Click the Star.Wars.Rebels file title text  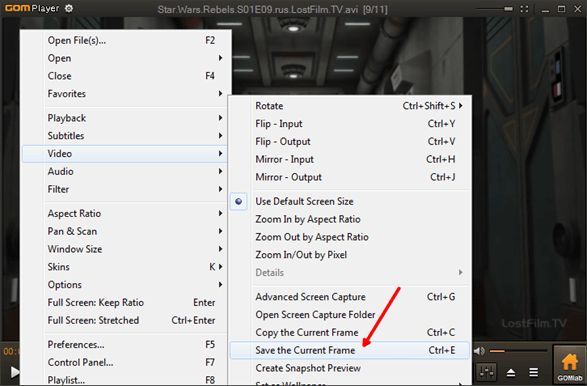tap(273, 9)
